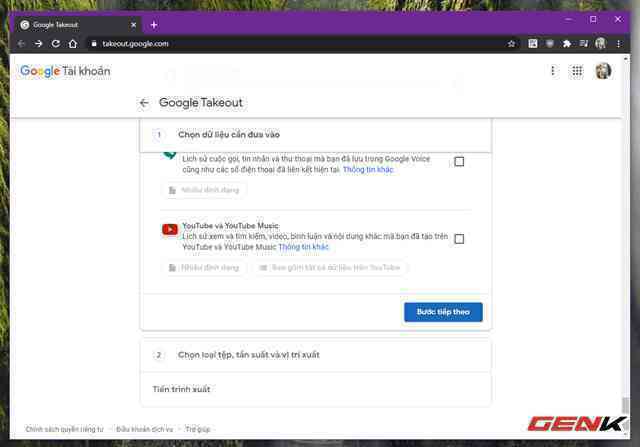Click the Google Tài khoản logo
The height and width of the screenshot is (447, 640).
pos(65,71)
